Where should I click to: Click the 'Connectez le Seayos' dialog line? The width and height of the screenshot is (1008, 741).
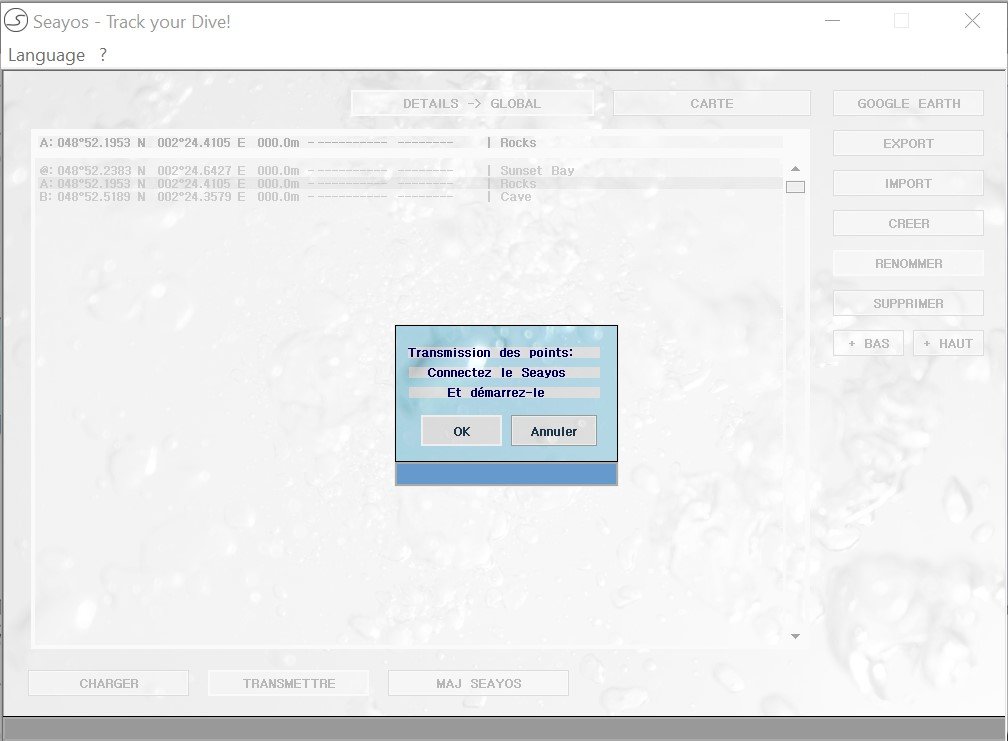(496, 372)
